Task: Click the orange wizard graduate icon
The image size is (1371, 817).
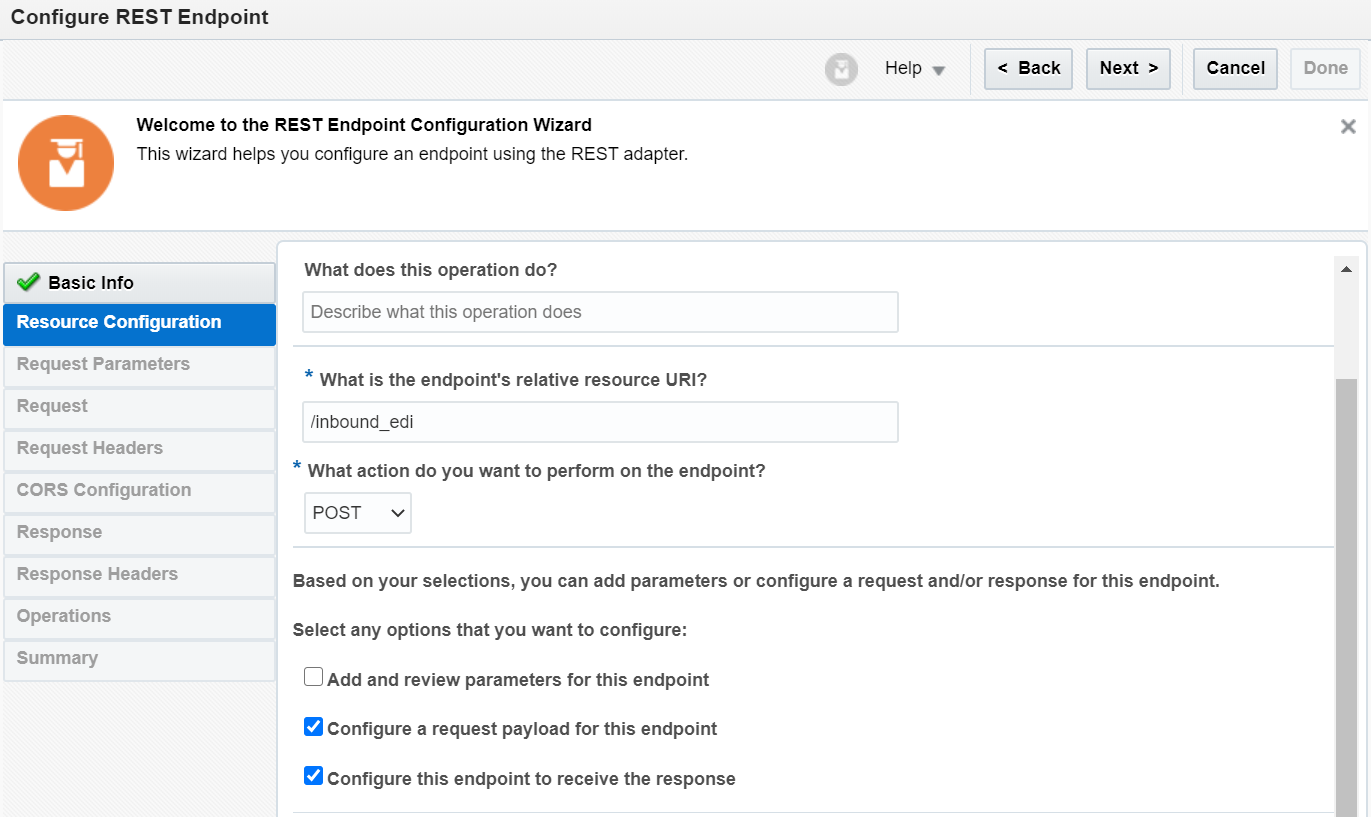Action: click(66, 163)
